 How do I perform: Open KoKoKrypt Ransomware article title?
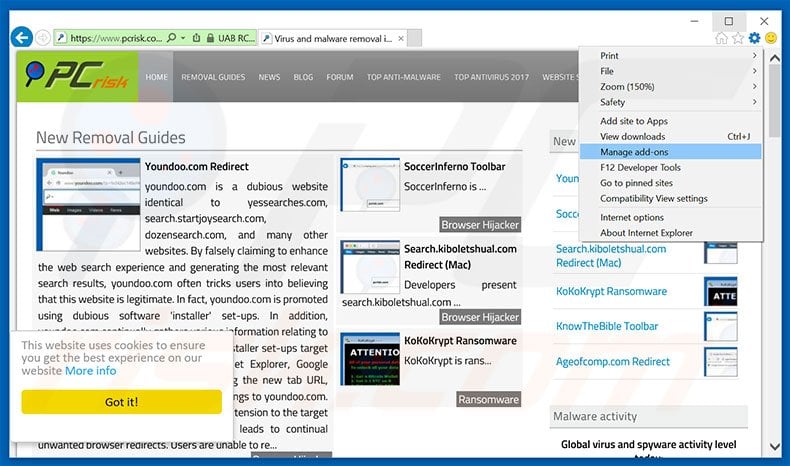point(460,341)
